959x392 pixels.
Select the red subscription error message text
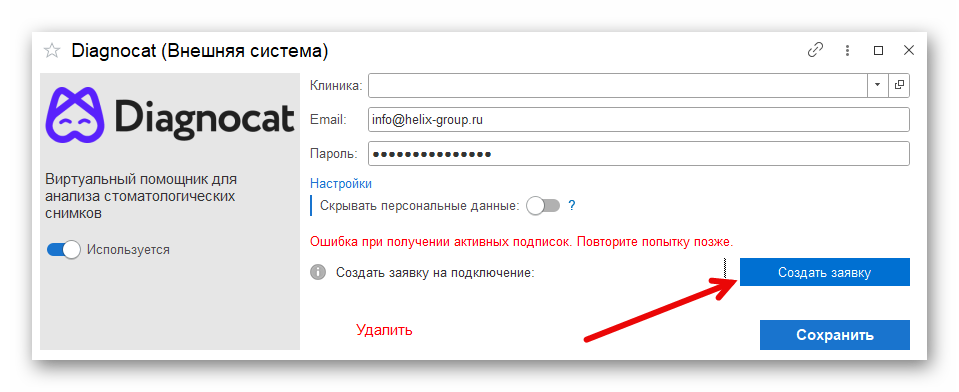[x=522, y=242]
